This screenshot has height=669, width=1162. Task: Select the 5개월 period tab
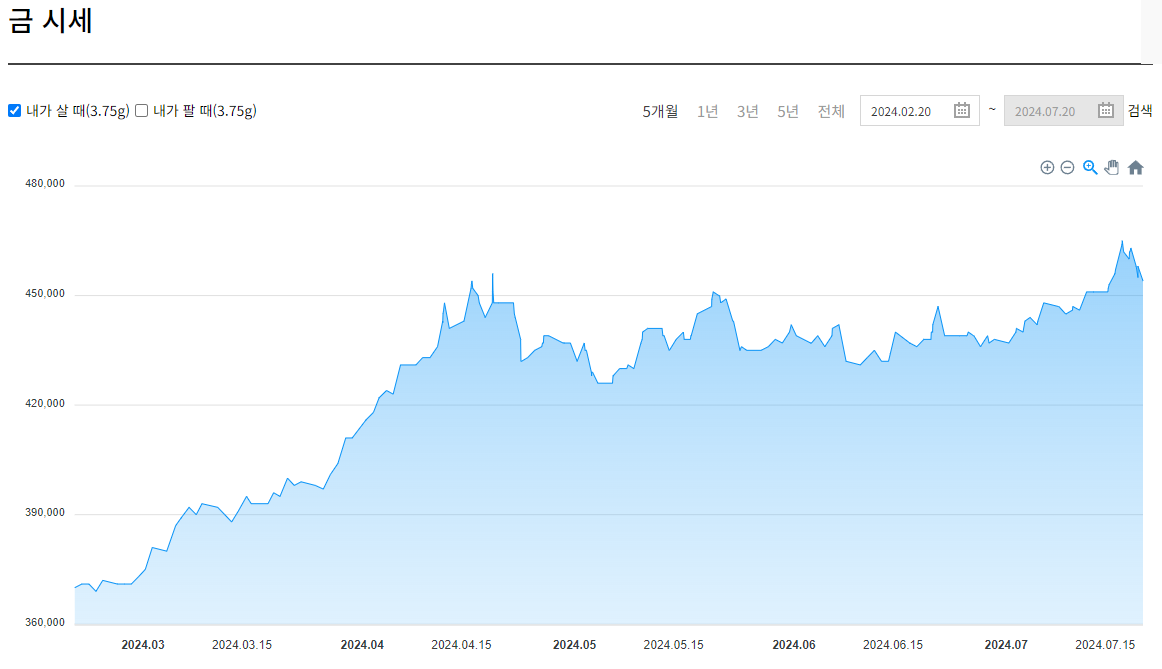tap(660, 111)
